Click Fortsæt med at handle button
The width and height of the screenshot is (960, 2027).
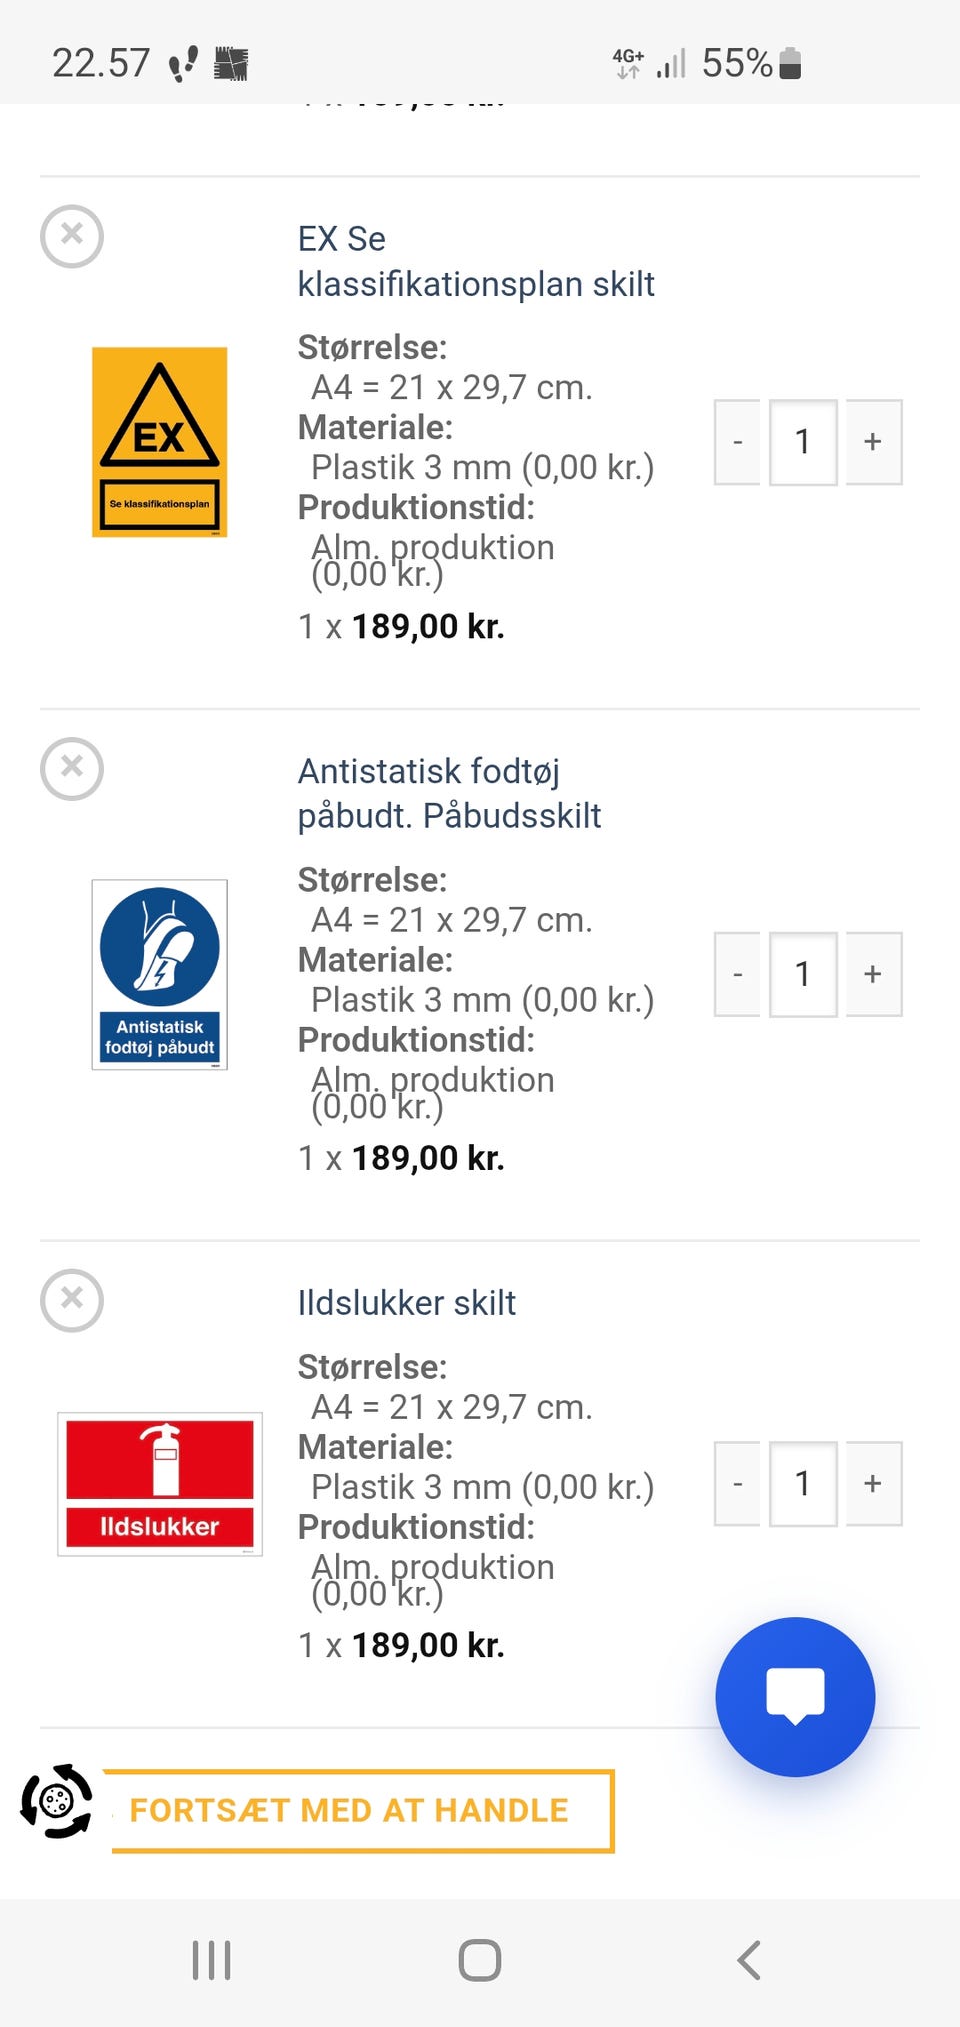358,1811
